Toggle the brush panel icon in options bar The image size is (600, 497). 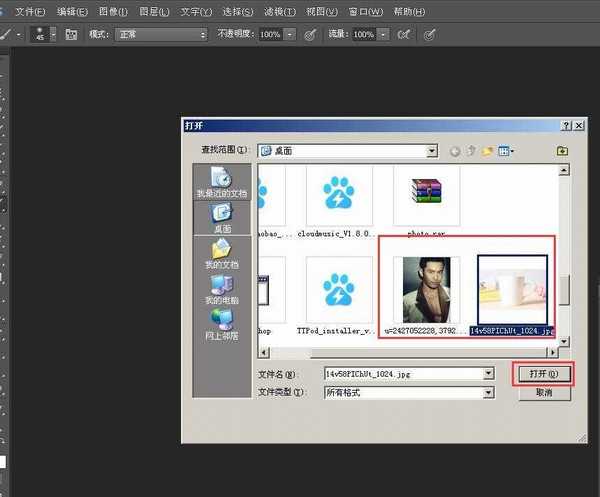click(71, 34)
